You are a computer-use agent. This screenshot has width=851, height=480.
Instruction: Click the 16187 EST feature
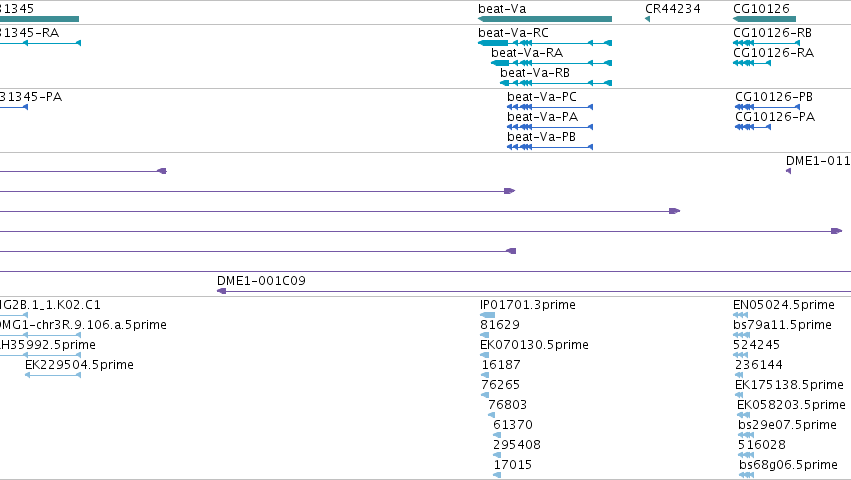(x=485, y=375)
